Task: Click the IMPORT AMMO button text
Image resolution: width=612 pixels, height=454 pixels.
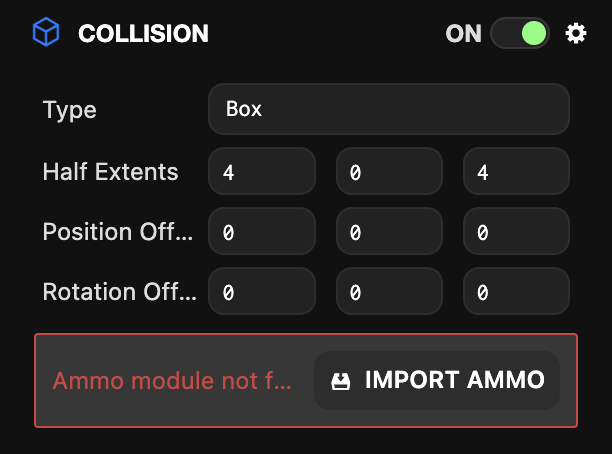Action: point(454,380)
